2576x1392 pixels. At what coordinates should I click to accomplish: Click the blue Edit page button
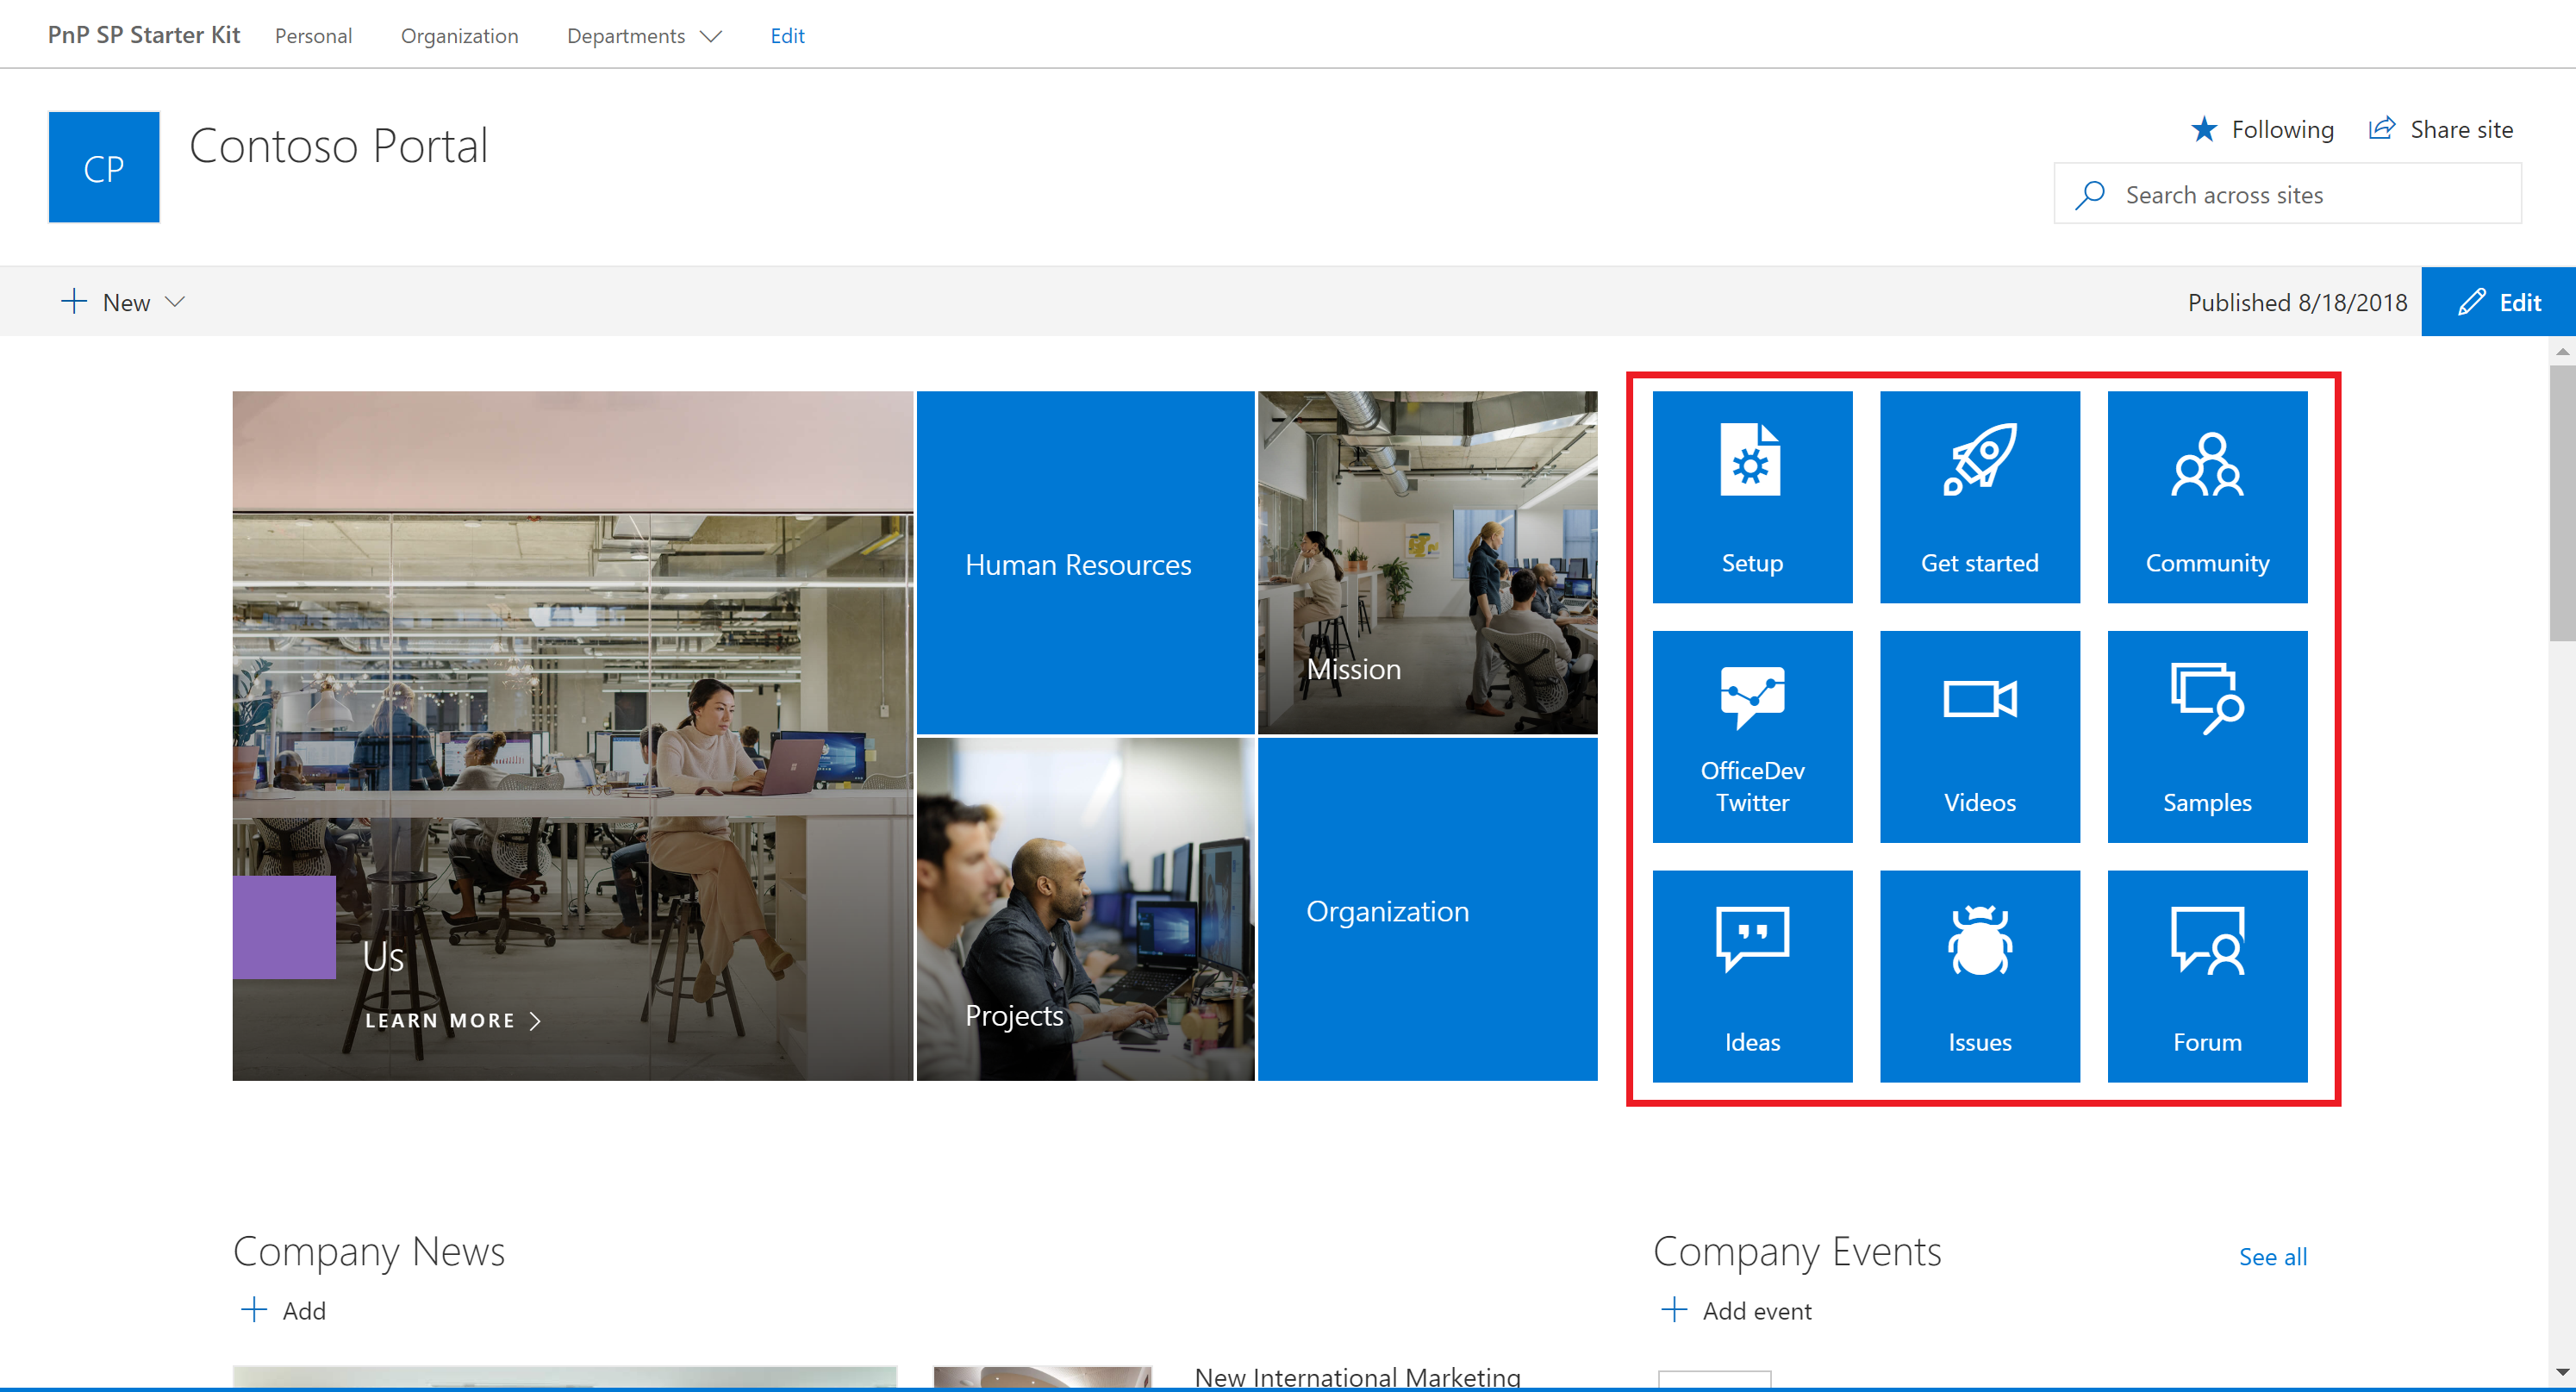2498,302
